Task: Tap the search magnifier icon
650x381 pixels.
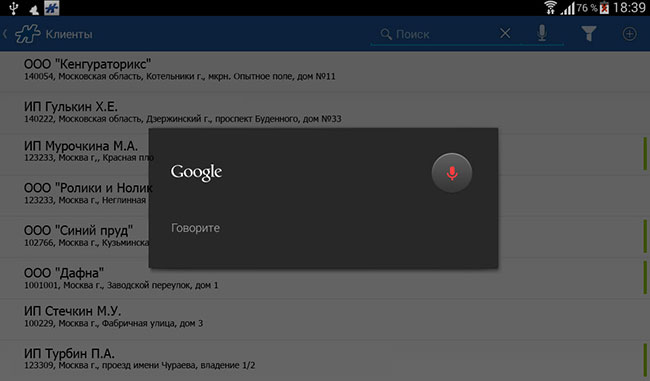Action: pos(386,34)
